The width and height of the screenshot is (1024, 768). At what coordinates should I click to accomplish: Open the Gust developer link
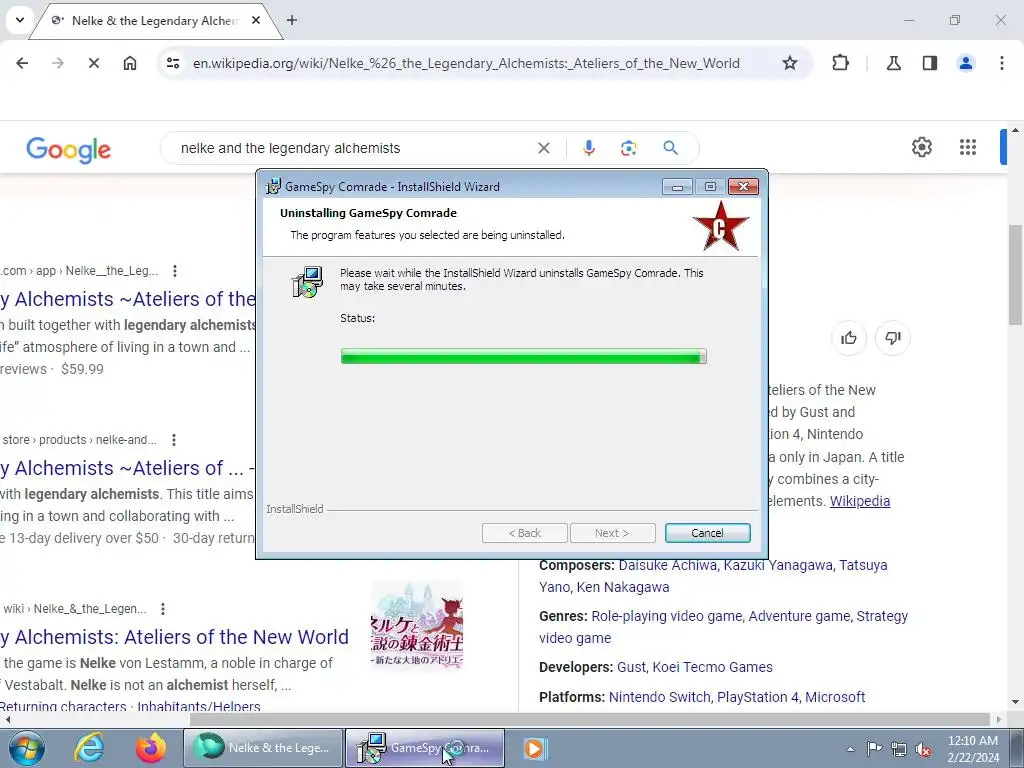pos(631,667)
